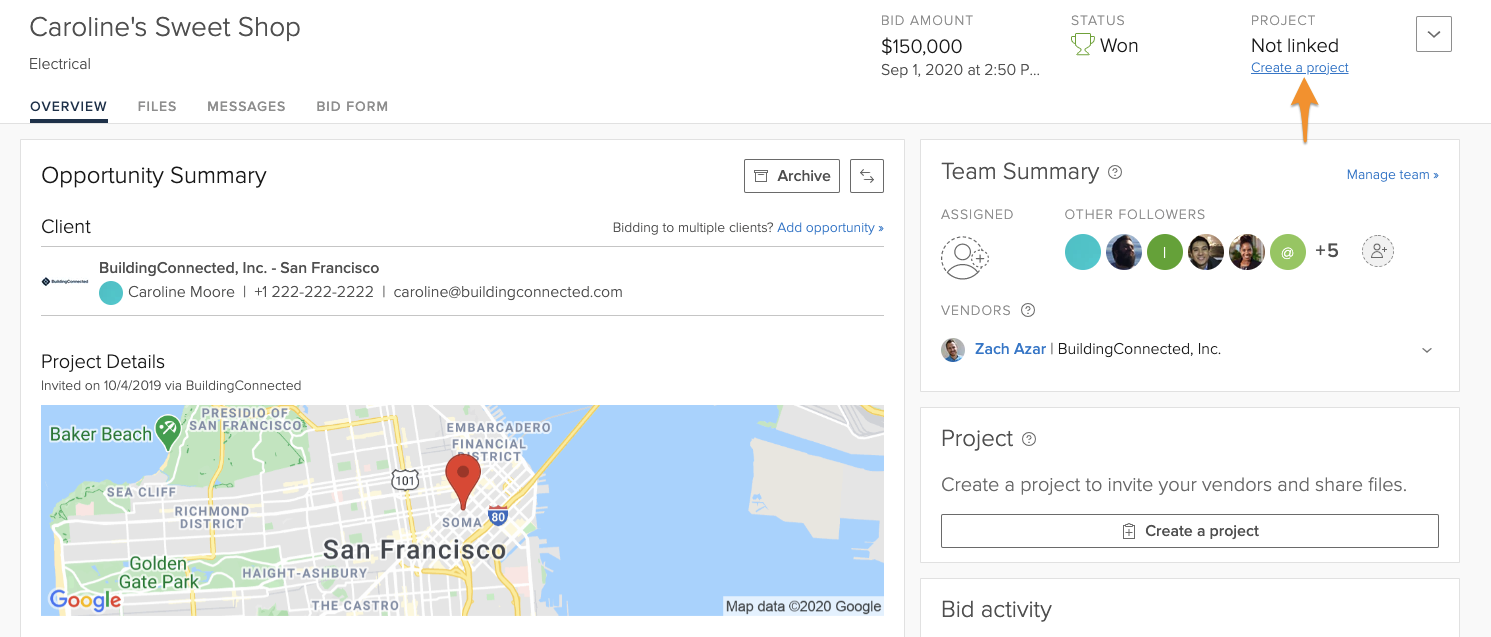The height and width of the screenshot is (637, 1491).
Task: Open the top-right dropdown arrow menu
Action: (x=1433, y=35)
